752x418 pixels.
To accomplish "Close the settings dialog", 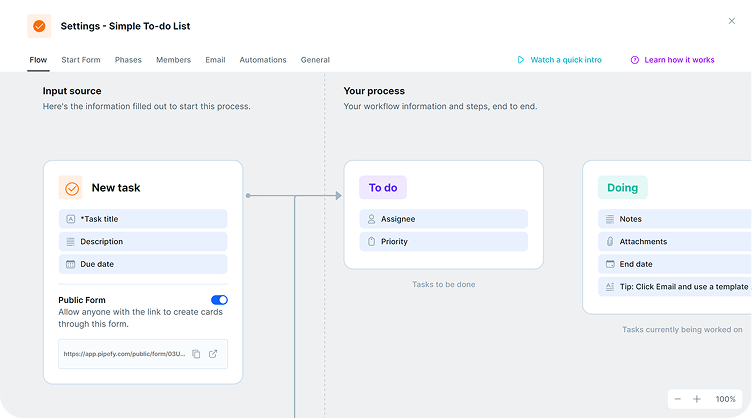I will coord(731,21).
